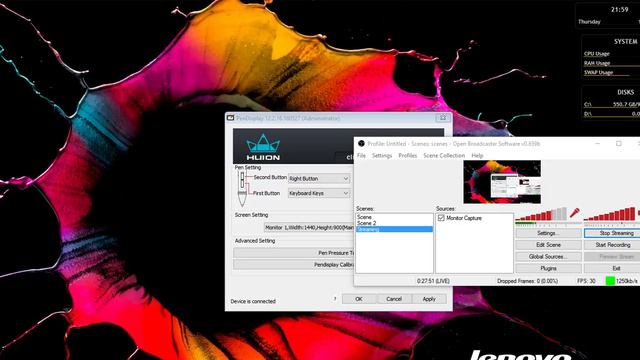
Task: Click the FPS: 30 status text
Action: [x=586, y=281]
